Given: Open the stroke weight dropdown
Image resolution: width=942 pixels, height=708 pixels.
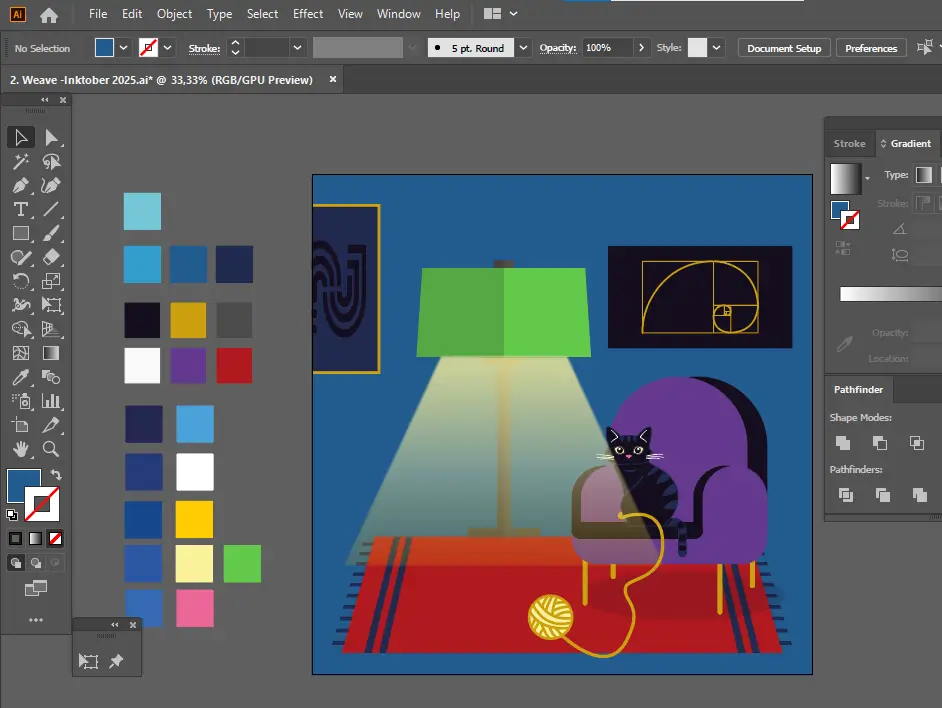Looking at the screenshot, I should [x=297, y=48].
